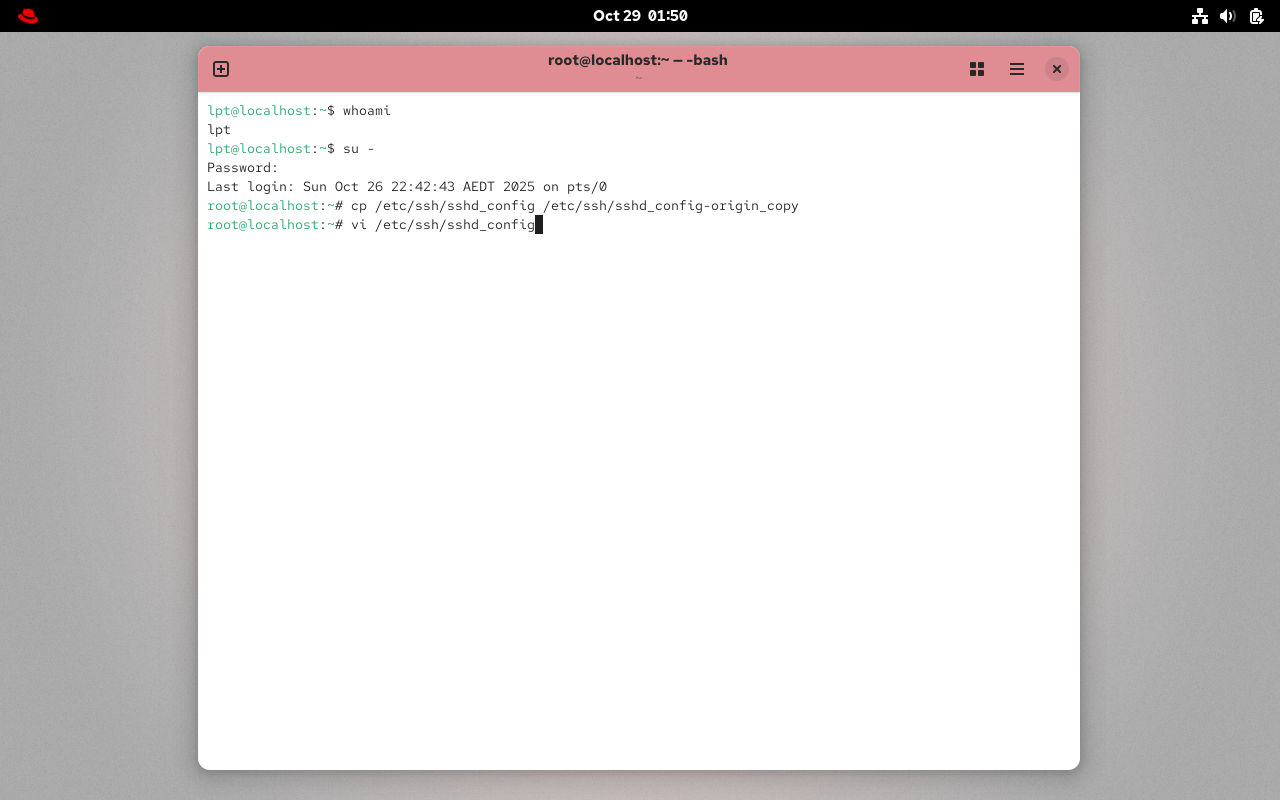The image size is (1280, 800).
Task: Open the calendar via the Oct 29 clock
Action: 640,15
